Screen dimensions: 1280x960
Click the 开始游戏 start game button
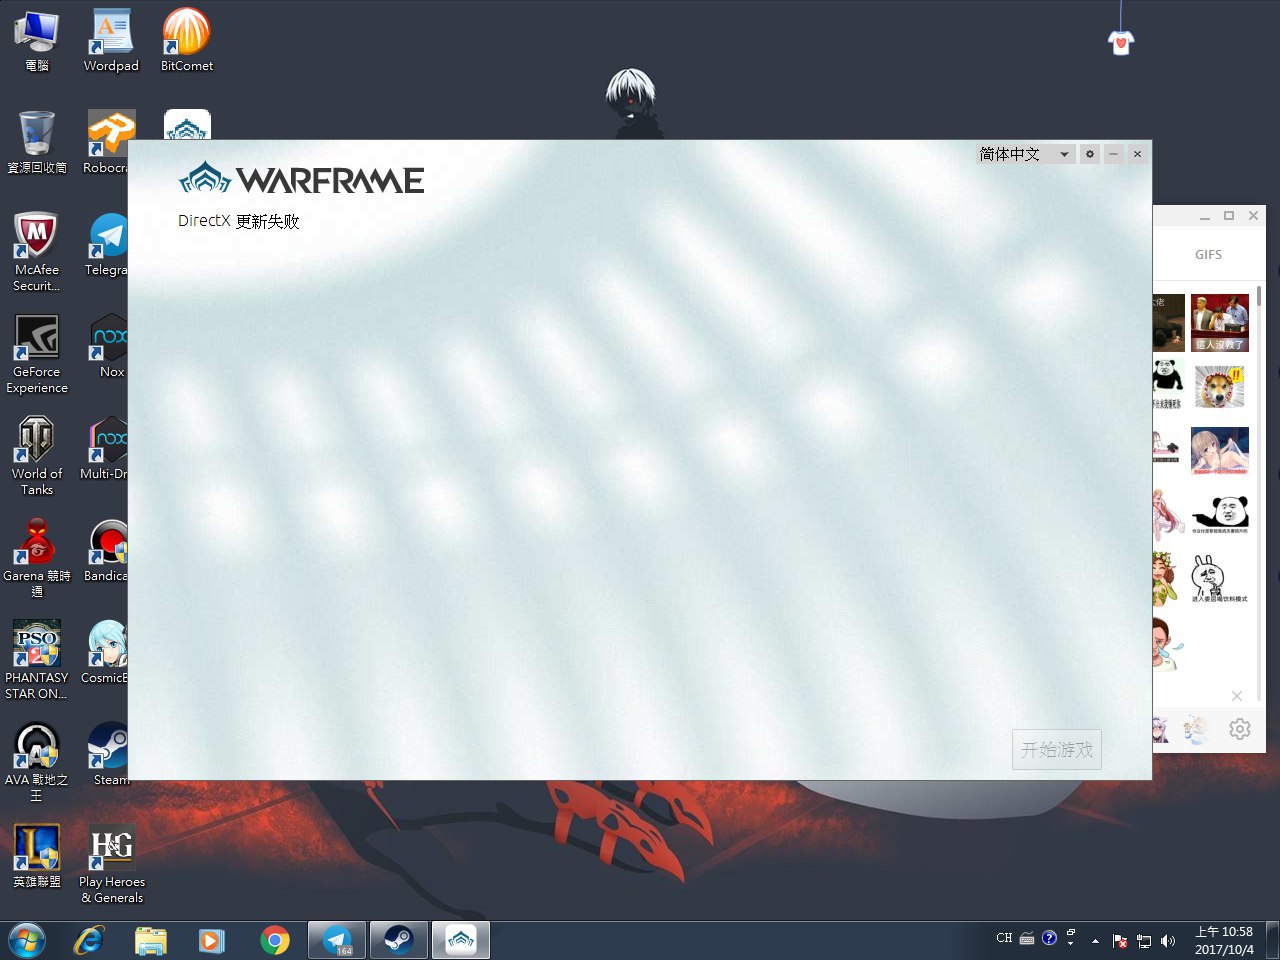[x=1056, y=749]
